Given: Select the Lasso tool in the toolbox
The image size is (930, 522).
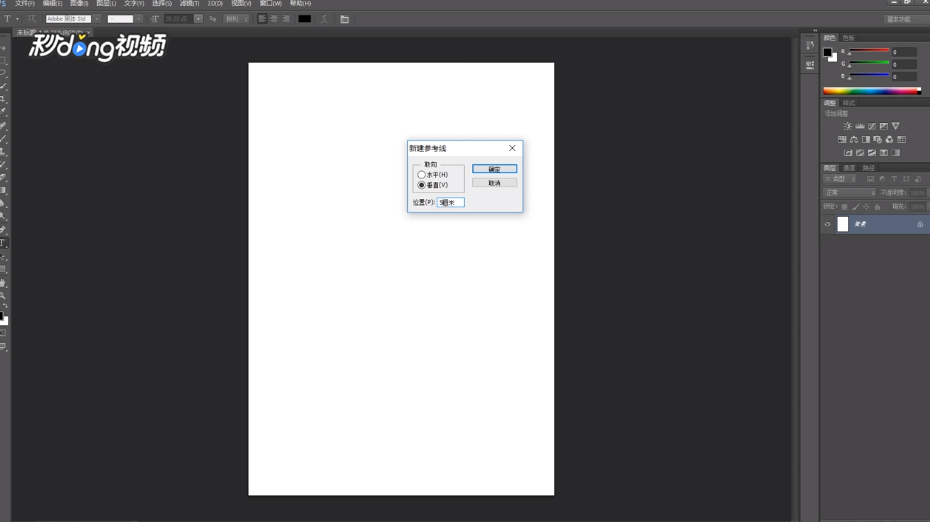Looking at the screenshot, I should 3,74.
